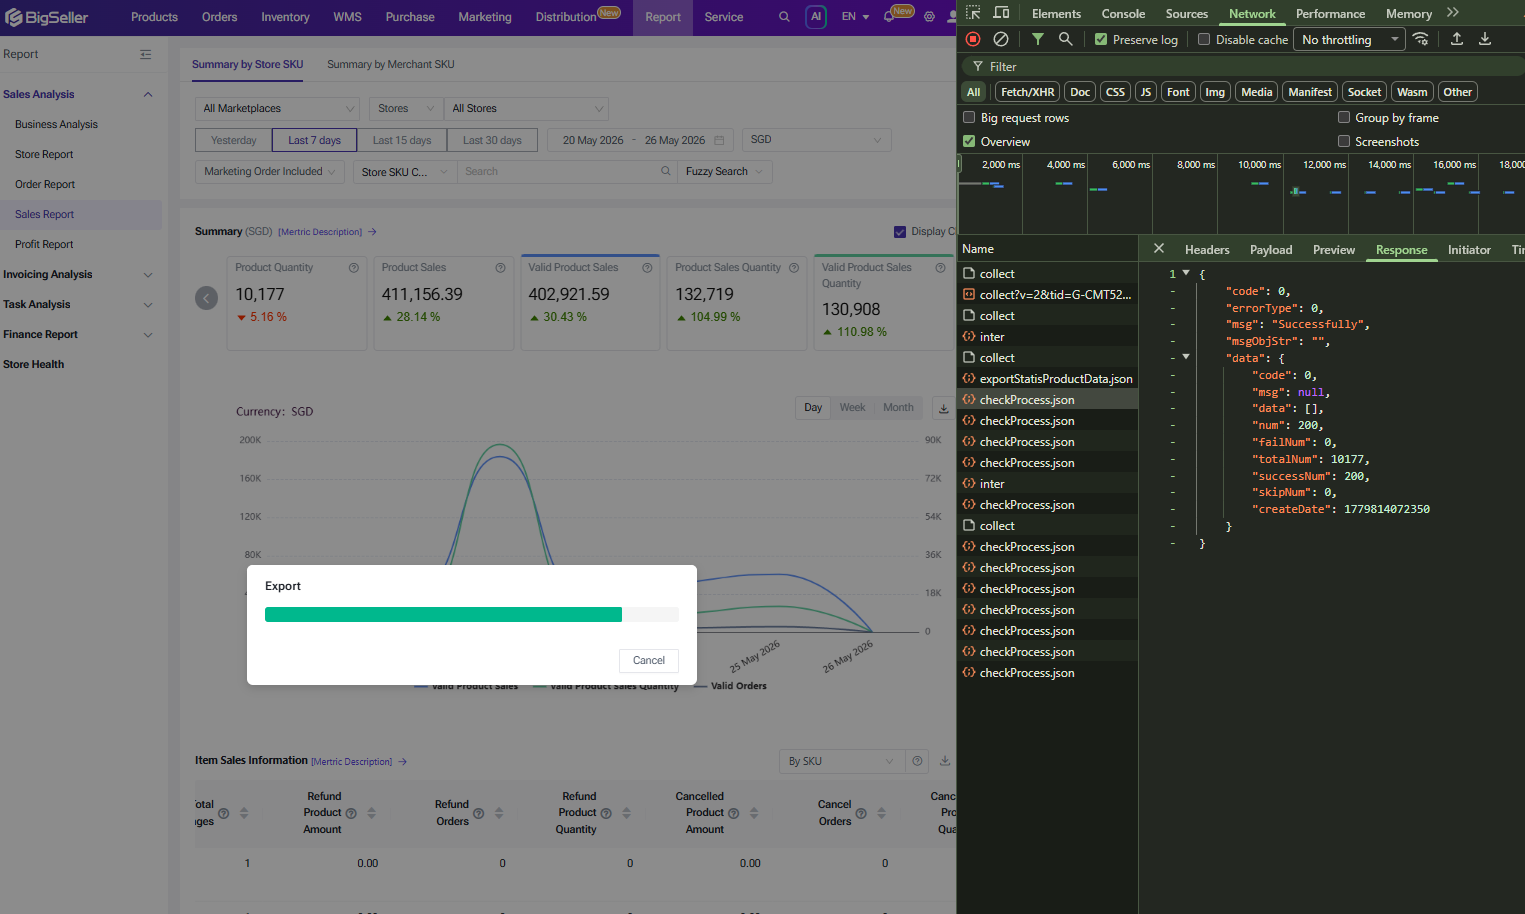Open the search icon in top navigation
This screenshot has width=1525, height=914.
click(x=784, y=17)
